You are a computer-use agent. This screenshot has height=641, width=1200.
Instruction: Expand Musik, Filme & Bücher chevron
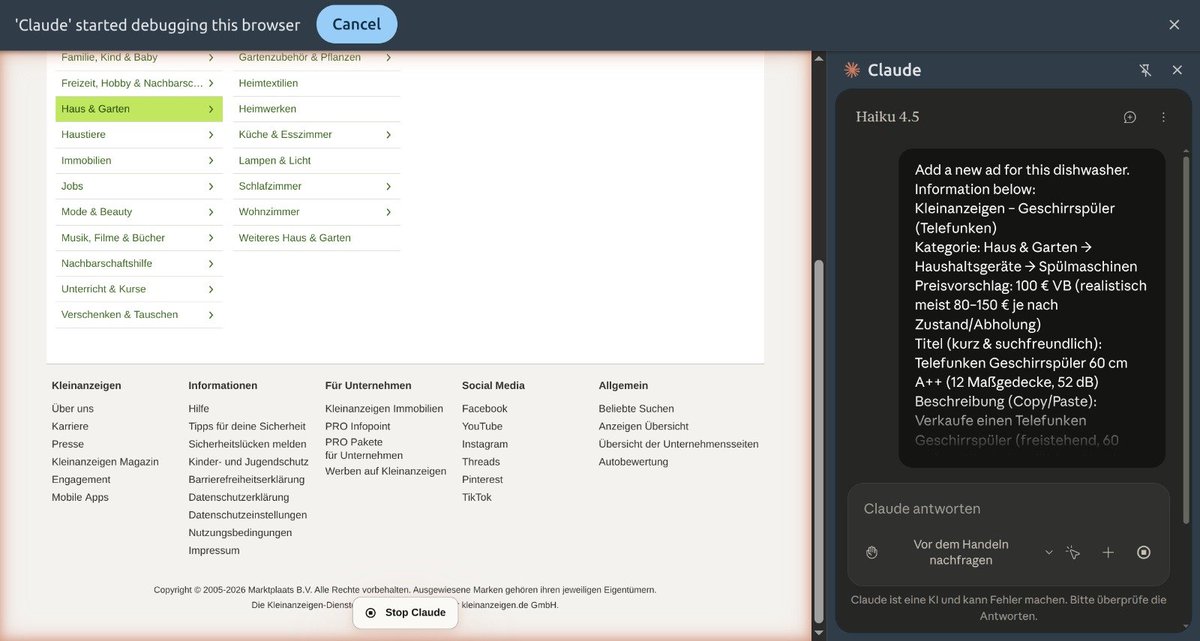click(211, 238)
